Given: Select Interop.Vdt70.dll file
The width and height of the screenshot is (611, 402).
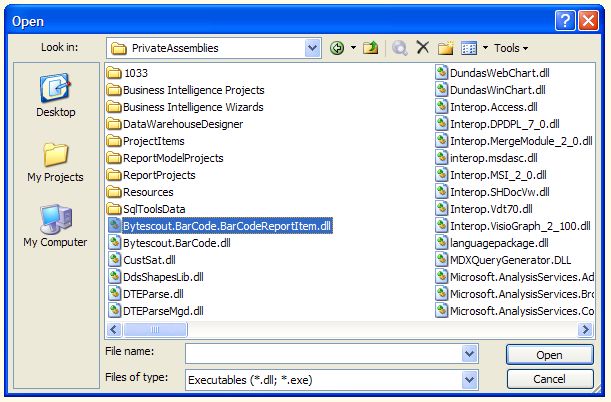Looking at the screenshot, I should pyautogui.click(x=484, y=209).
